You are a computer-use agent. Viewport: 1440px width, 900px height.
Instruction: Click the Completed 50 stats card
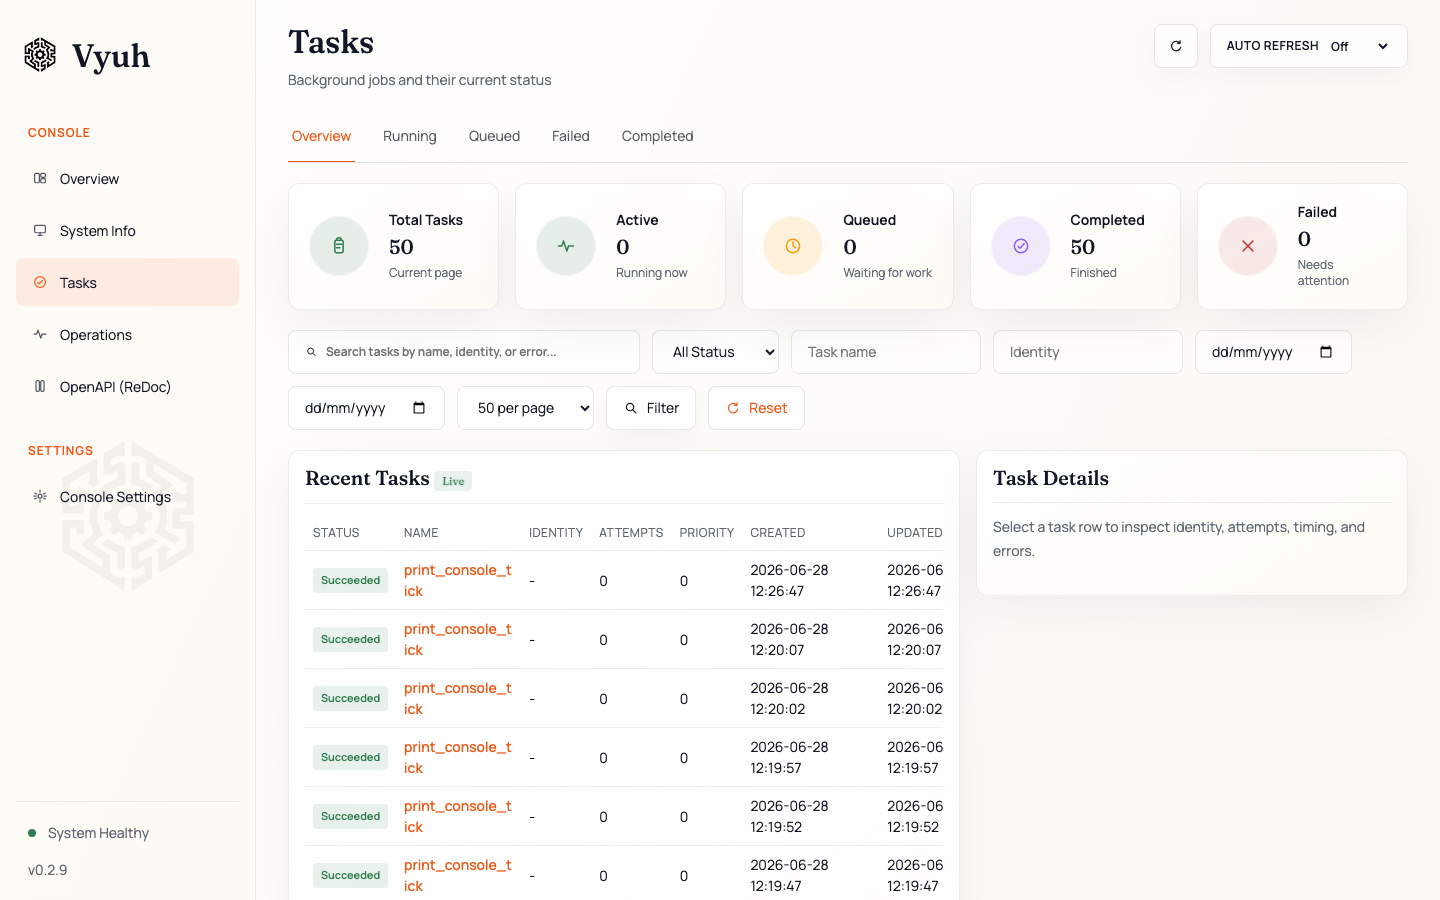pos(1075,246)
